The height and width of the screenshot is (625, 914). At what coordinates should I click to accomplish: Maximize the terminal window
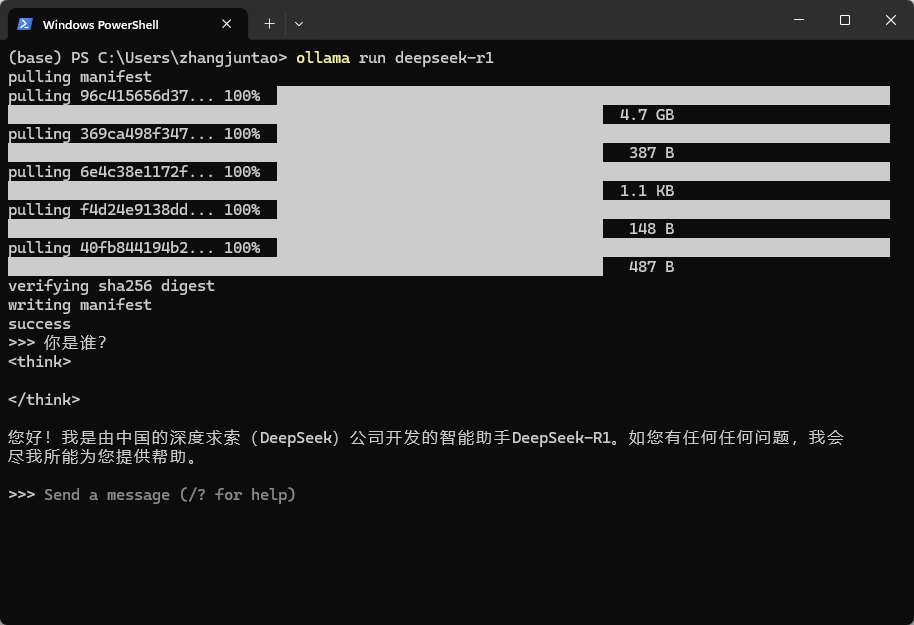[x=844, y=20]
